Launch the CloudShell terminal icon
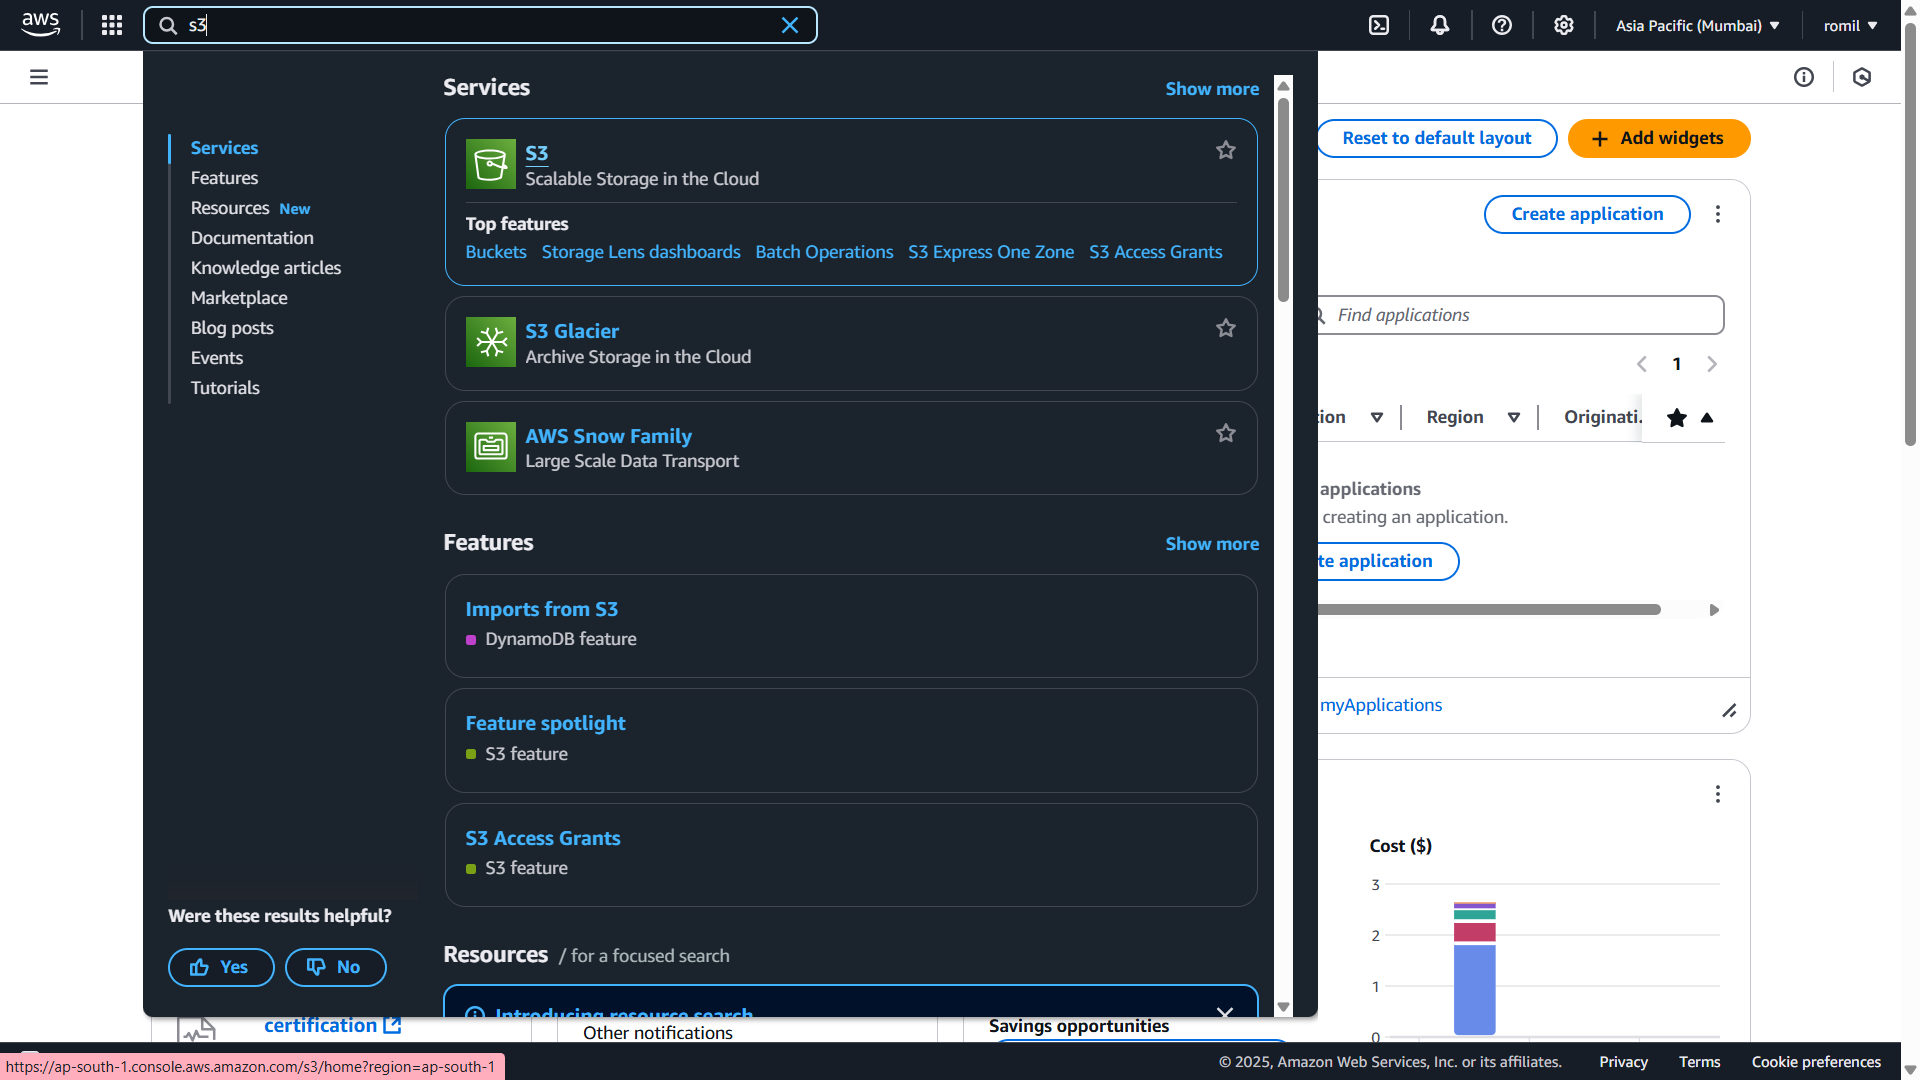 coord(1379,25)
